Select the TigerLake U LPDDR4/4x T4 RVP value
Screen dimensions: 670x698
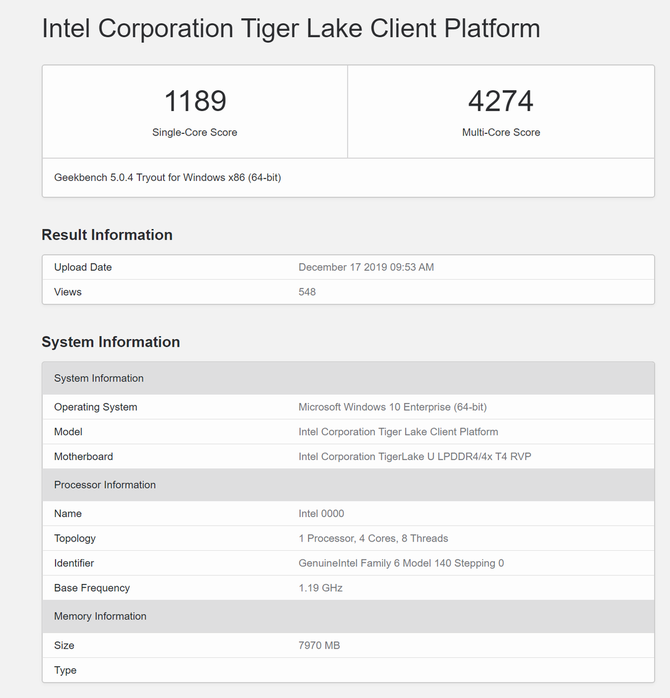pos(414,456)
